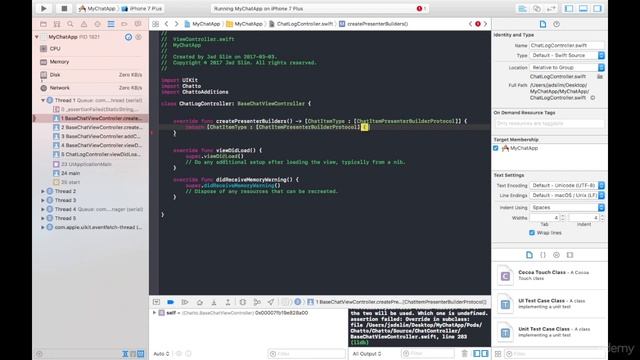Open the Report navigator icon

pyautogui.click(x=138, y=24)
